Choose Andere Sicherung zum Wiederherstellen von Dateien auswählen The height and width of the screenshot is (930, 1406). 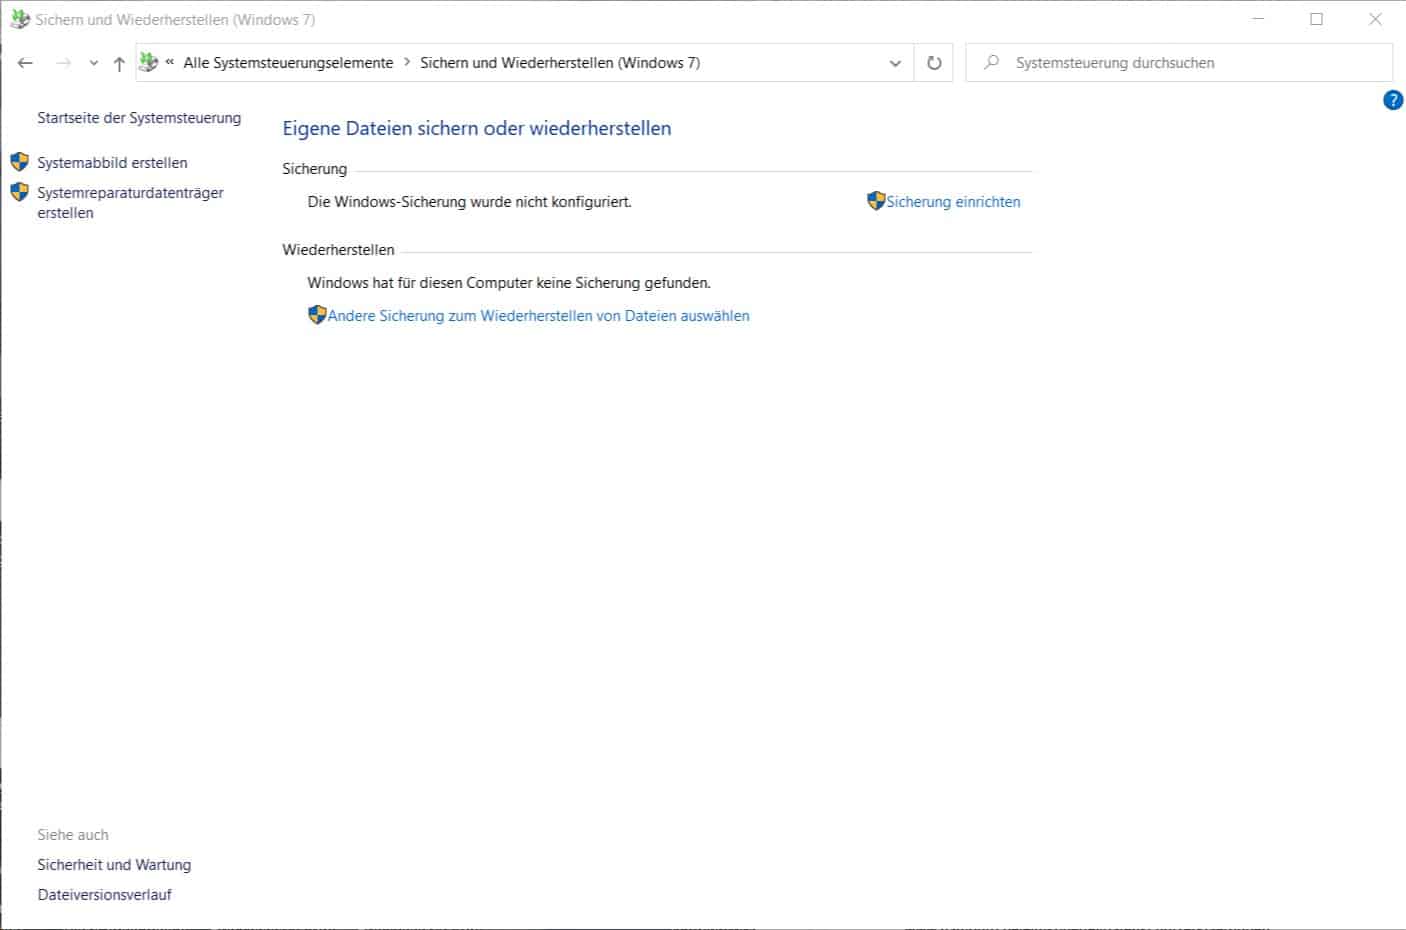coord(538,316)
